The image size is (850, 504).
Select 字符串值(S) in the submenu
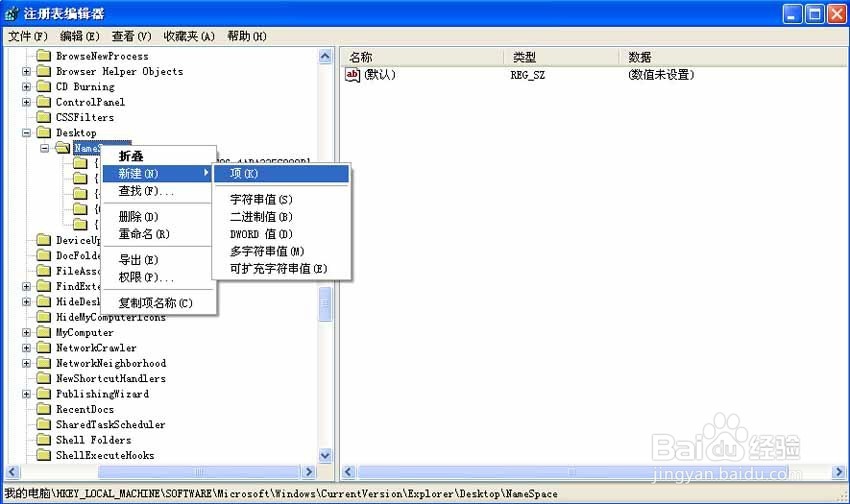tap(281, 199)
